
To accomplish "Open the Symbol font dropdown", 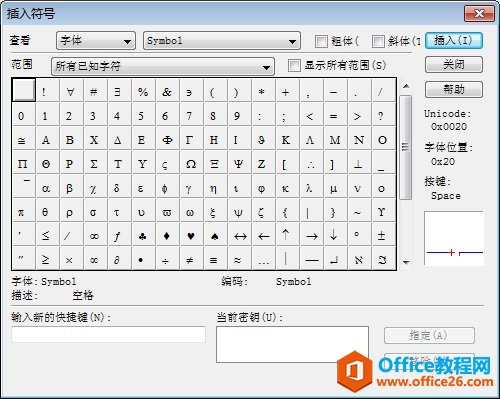I will (x=222, y=41).
